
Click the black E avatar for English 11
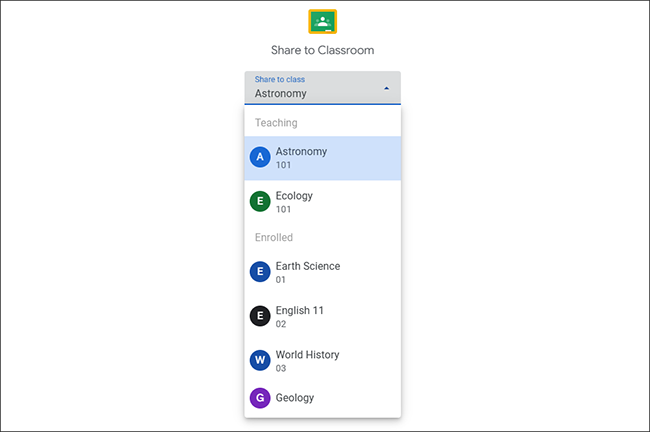point(260,316)
